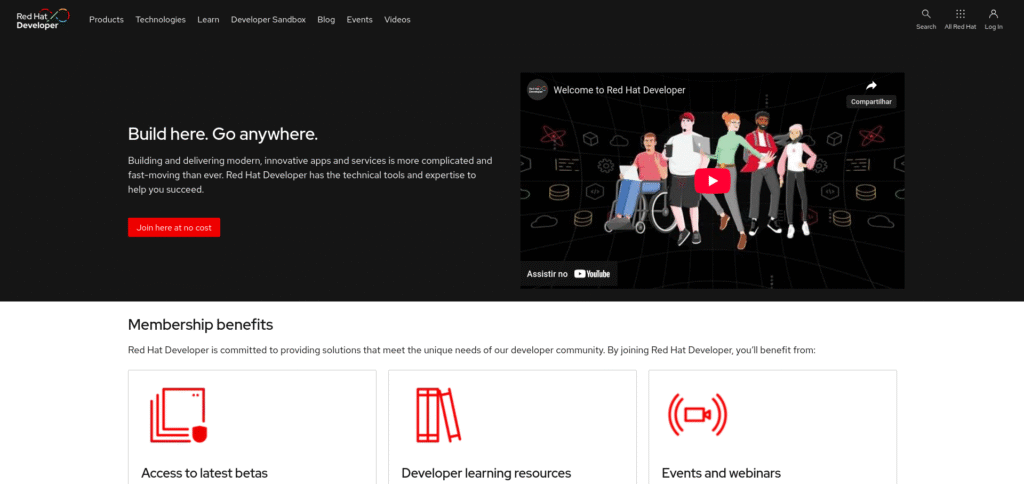The image size is (1024, 484).
Task: Click the Events and webinars heading
Action: [x=721, y=473]
